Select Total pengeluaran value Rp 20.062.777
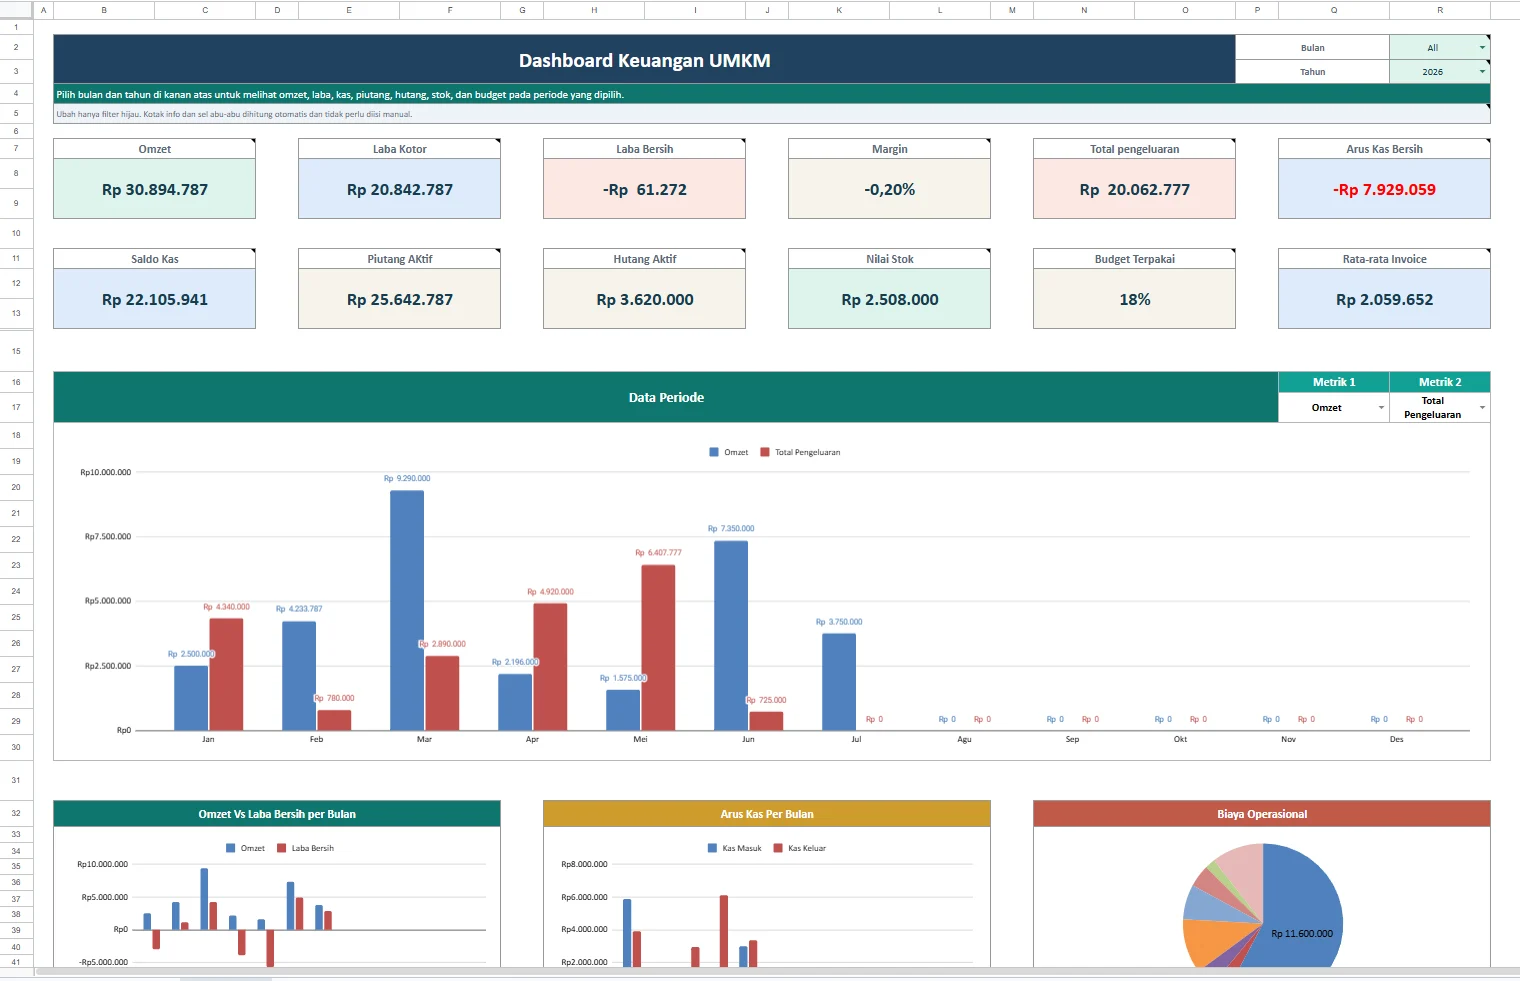The image size is (1520, 981). point(1135,189)
